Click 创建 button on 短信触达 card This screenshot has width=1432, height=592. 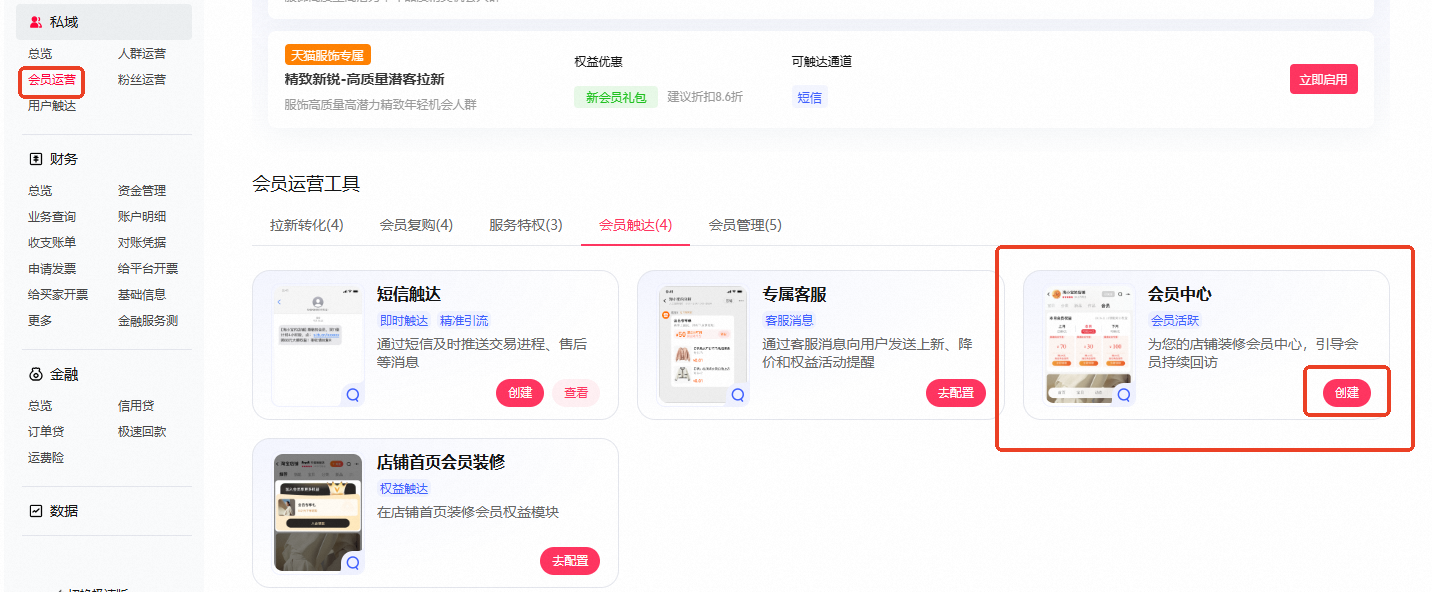click(520, 393)
